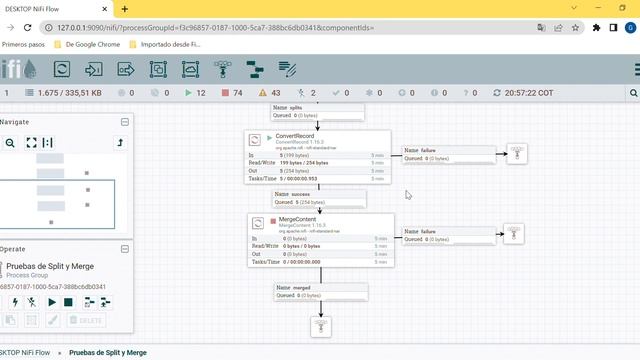Select the Template toolbar icon
Image resolution: width=640 pixels, height=360 pixels.
255,69
